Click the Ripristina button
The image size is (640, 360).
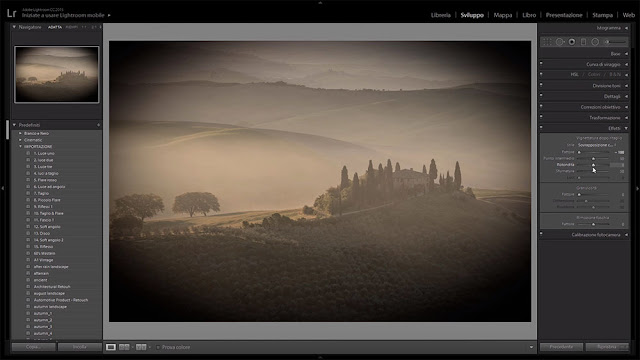point(607,347)
